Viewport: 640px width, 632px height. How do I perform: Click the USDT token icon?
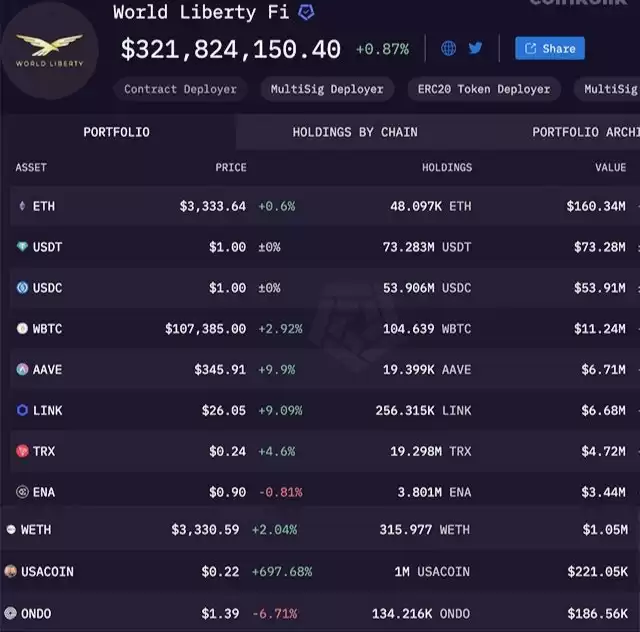tap(22, 247)
